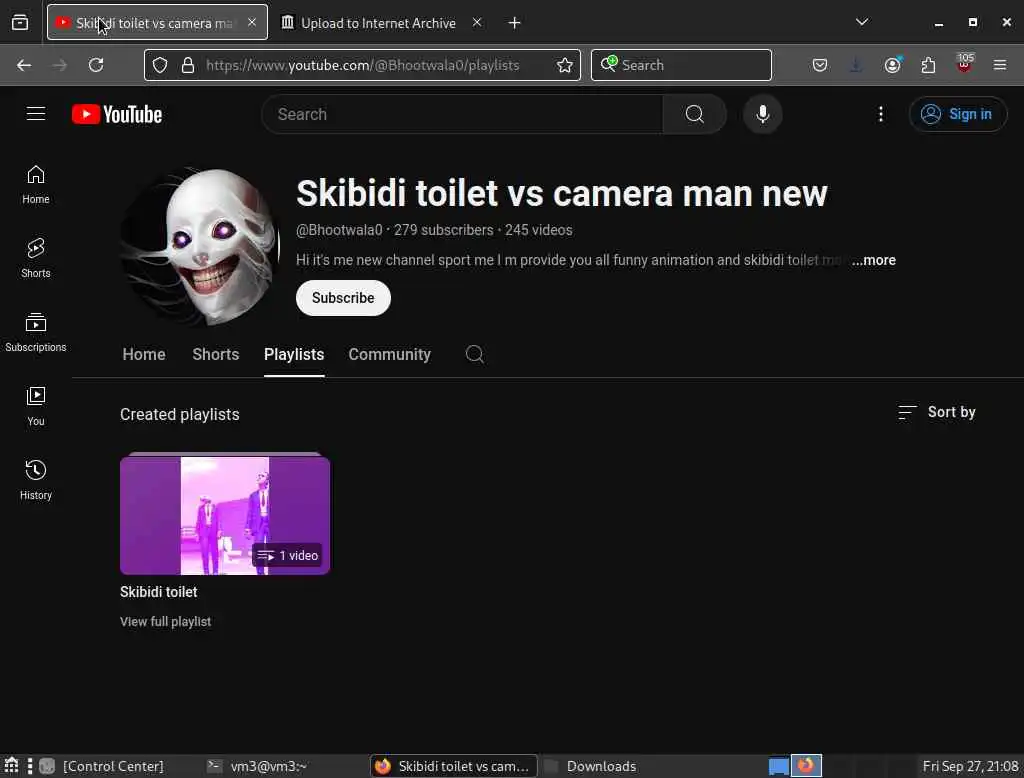Open Downloads window from taskbar

[601, 766]
